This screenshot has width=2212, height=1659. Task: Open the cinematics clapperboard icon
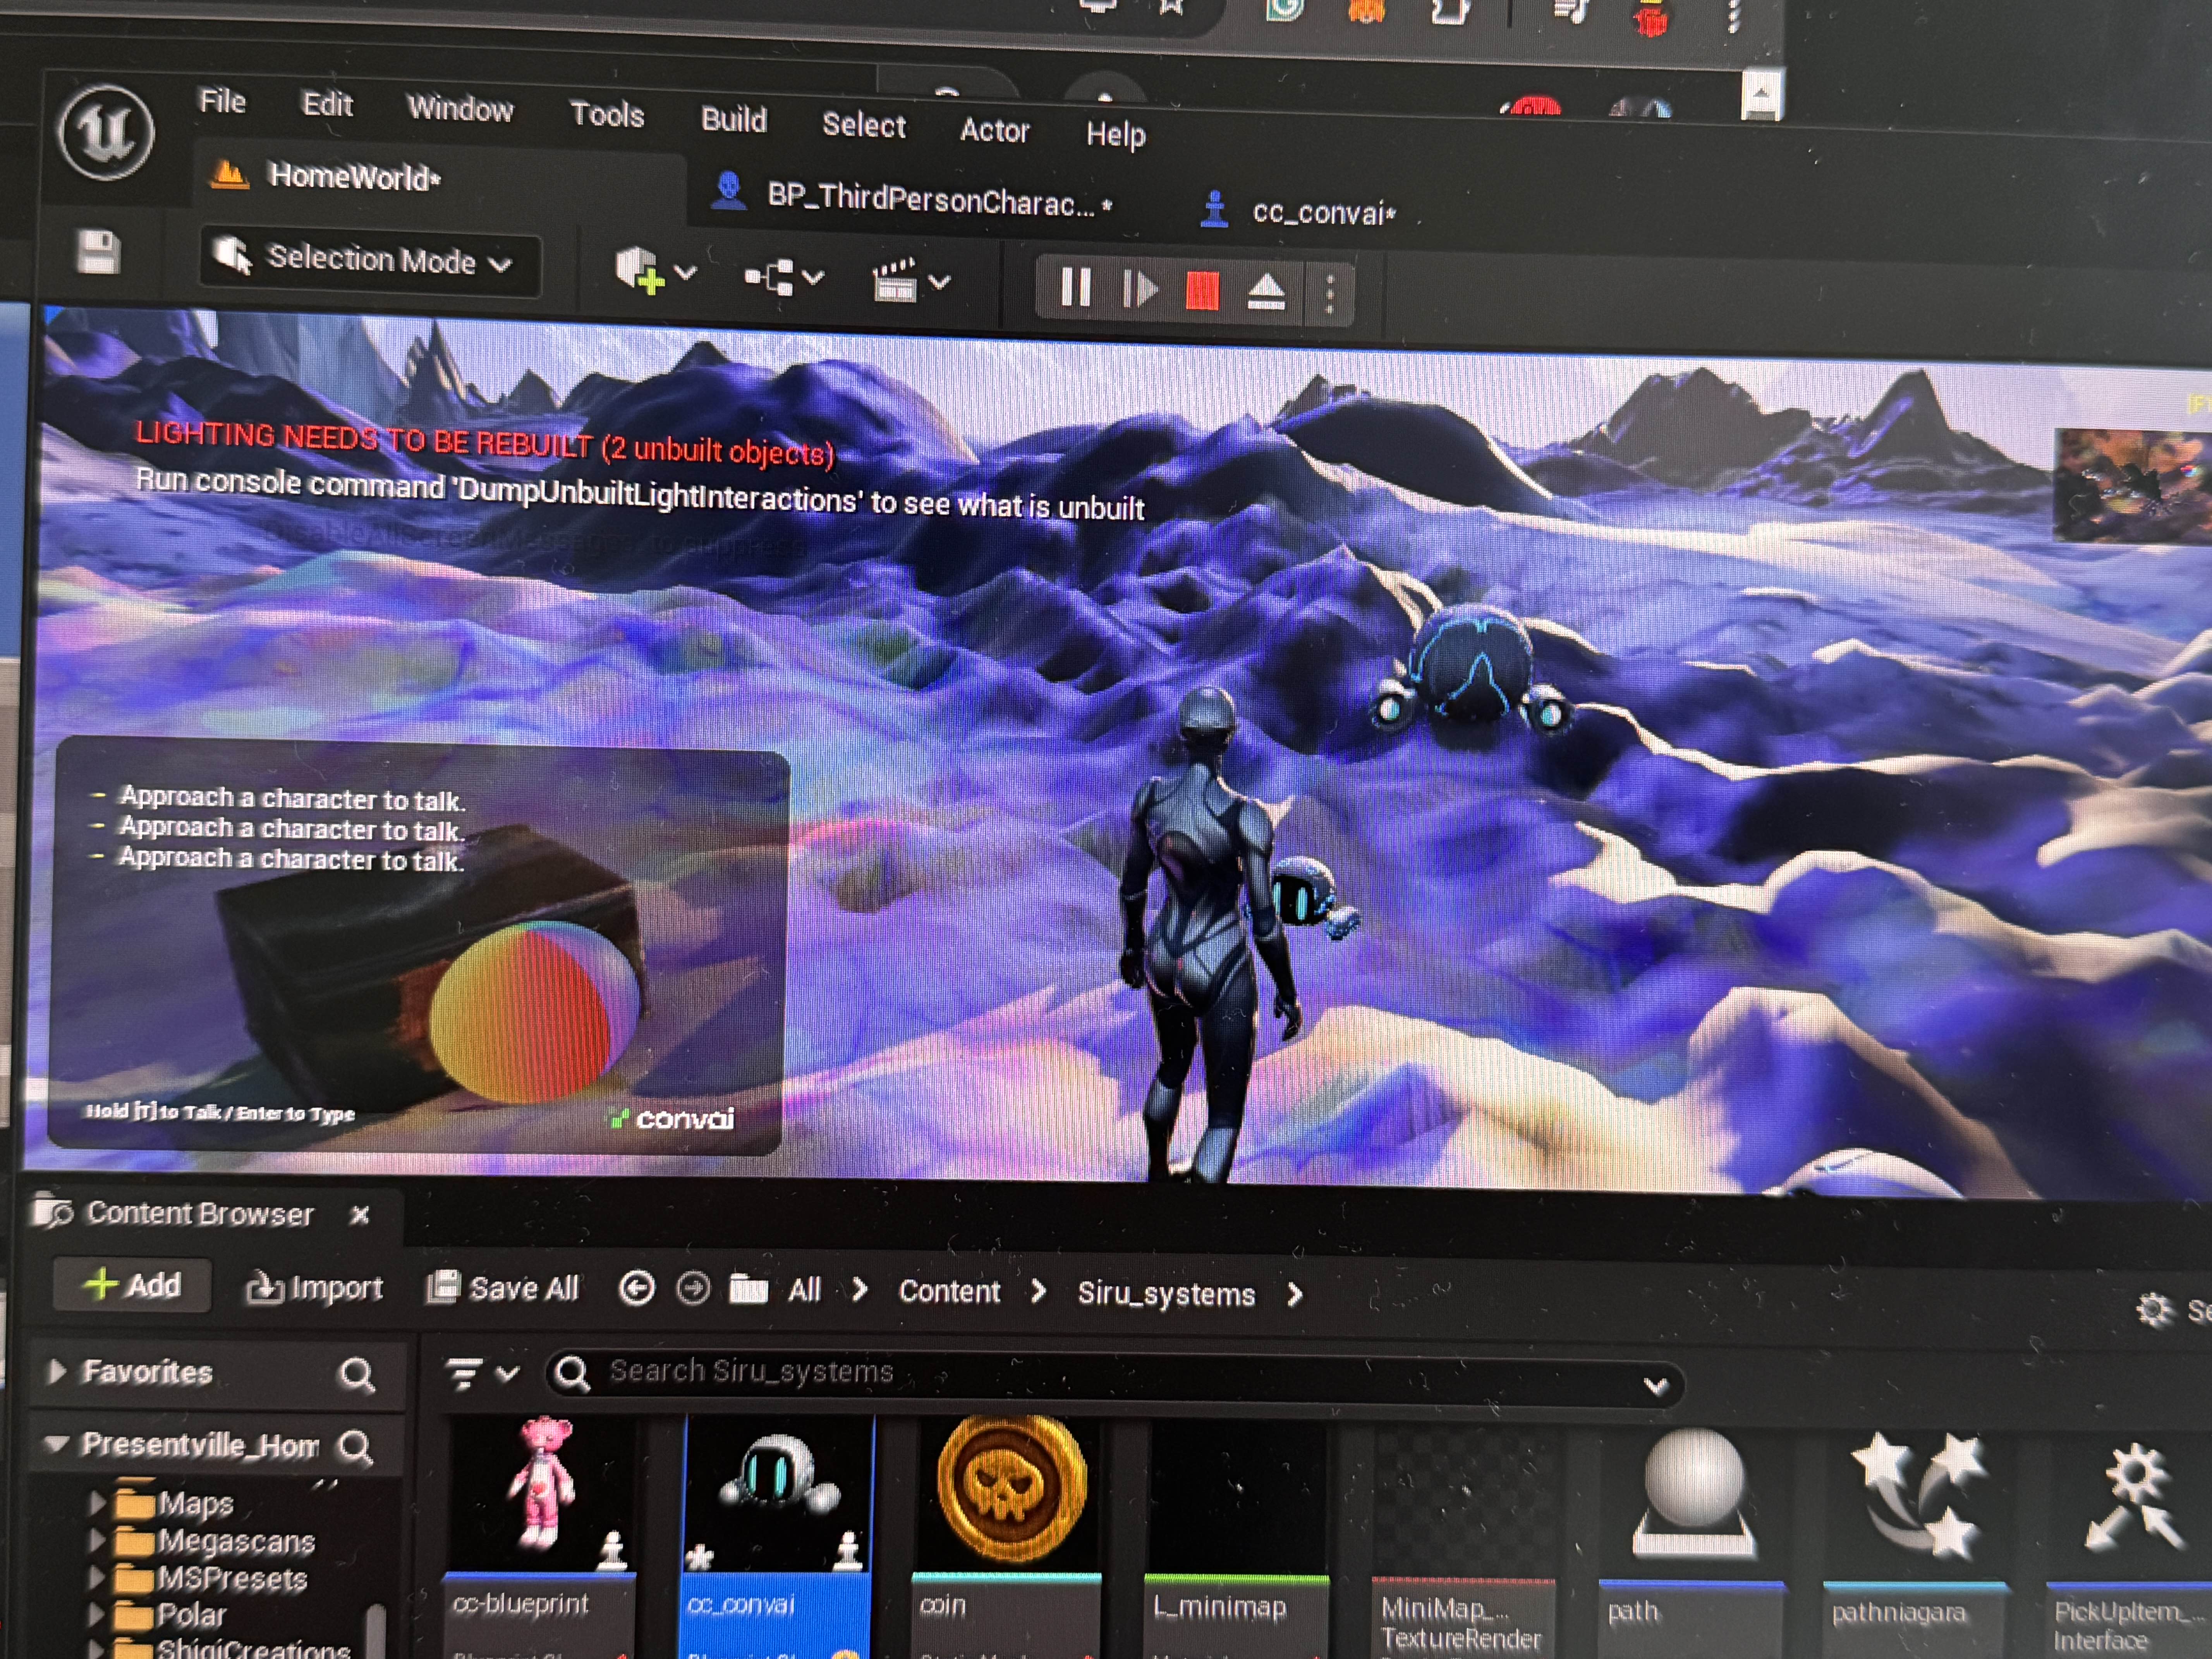pyautogui.click(x=895, y=281)
